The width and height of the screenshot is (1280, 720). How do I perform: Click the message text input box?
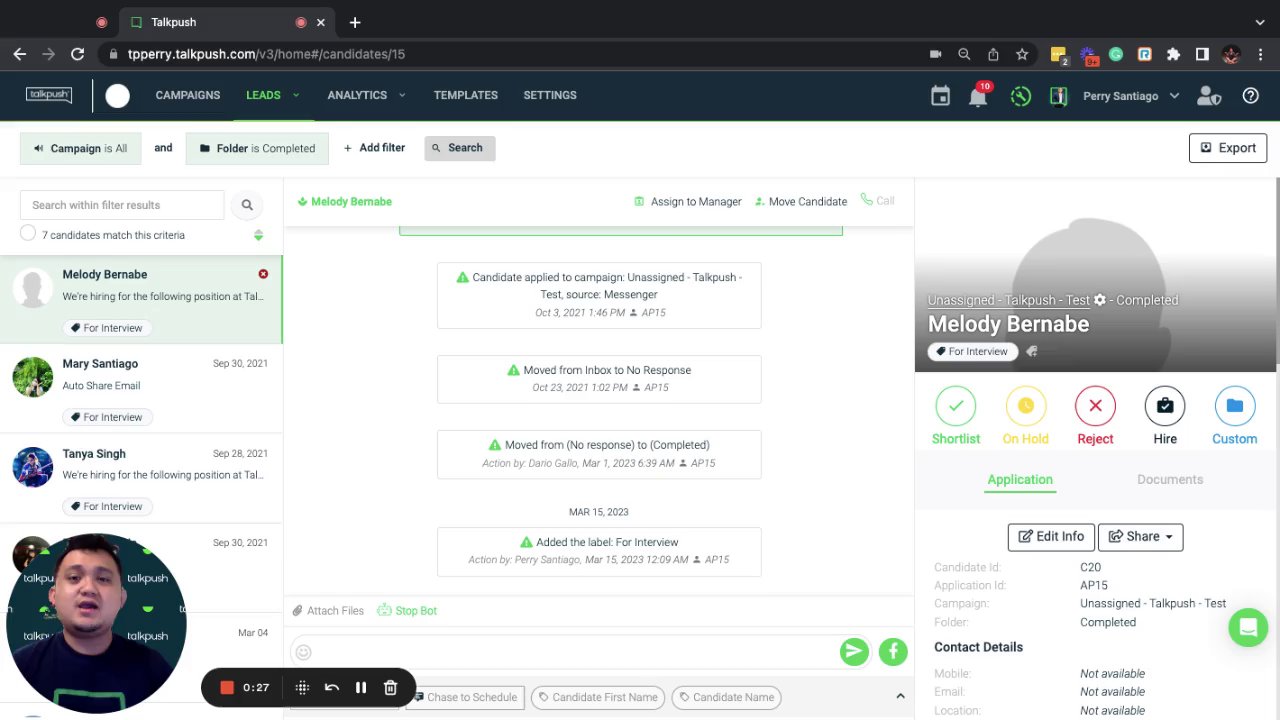[575, 652]
